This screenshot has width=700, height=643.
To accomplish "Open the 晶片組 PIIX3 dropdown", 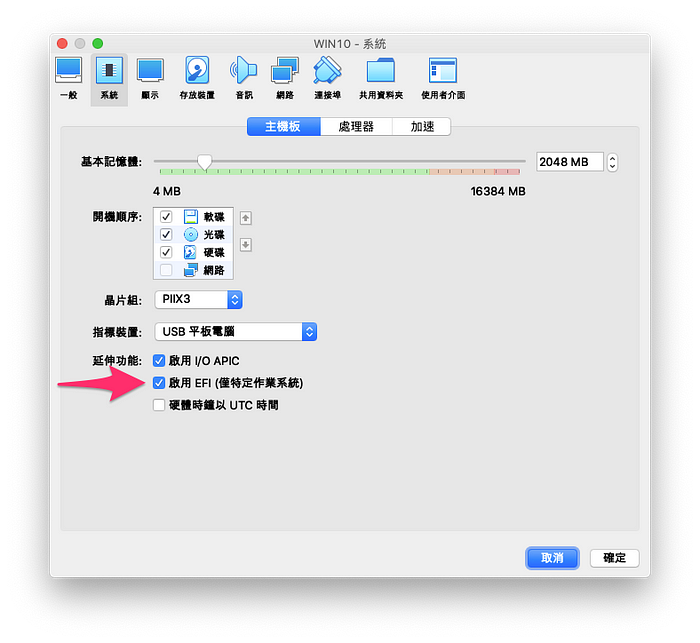I will pos(199,299).
